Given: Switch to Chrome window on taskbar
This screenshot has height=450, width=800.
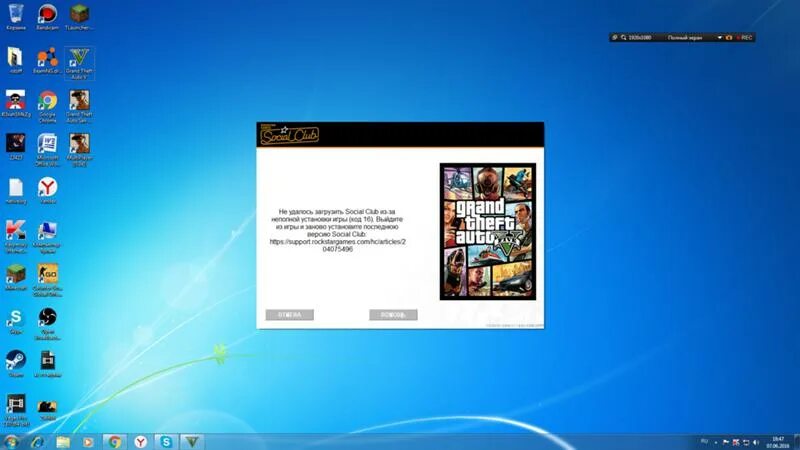Looking at the screenshot, I should [x=115, y=442].
